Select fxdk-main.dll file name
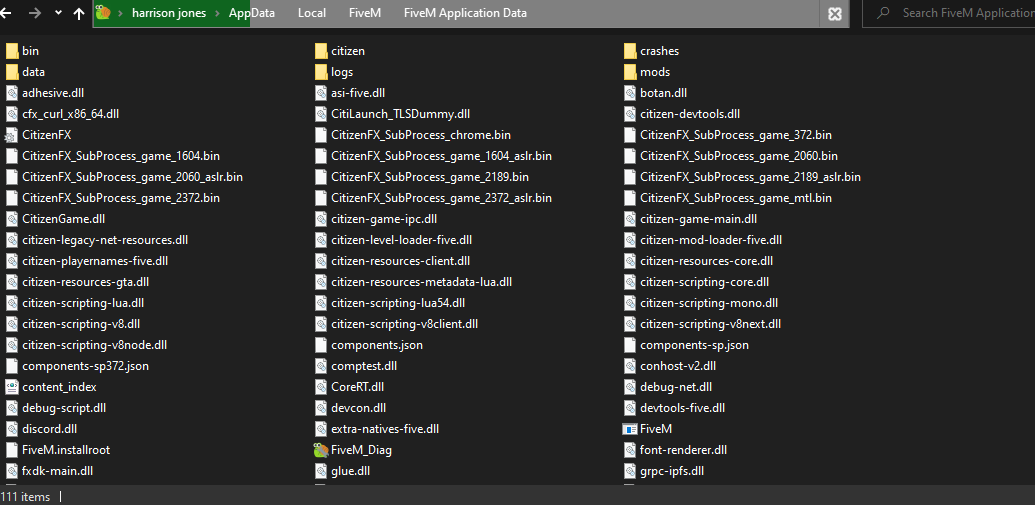The image size is (1035, 505). pyautogui.click(x=57, y=471)
